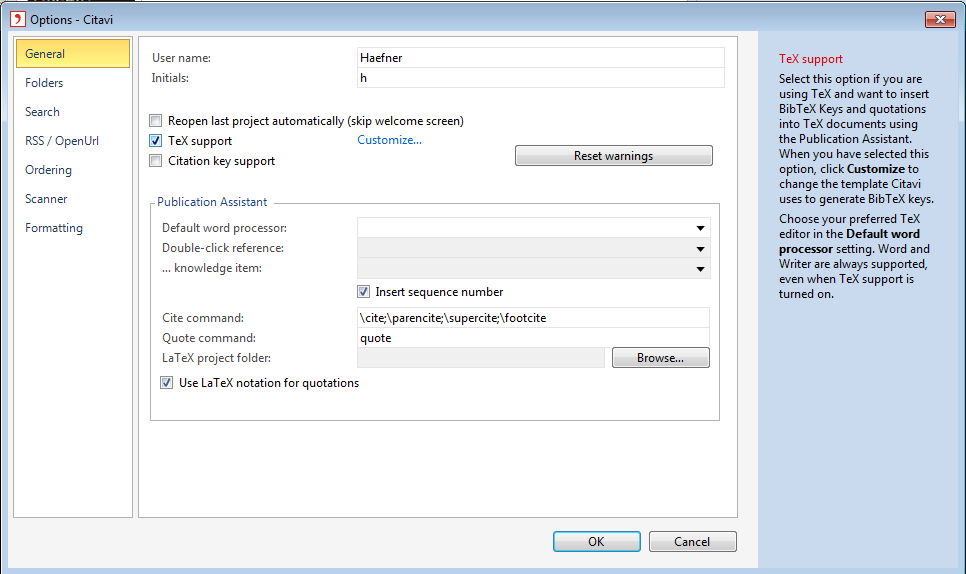Open the Ordering options page
Image resolution: width=966 pixels, height=574 pixels.
click(48, 169)
